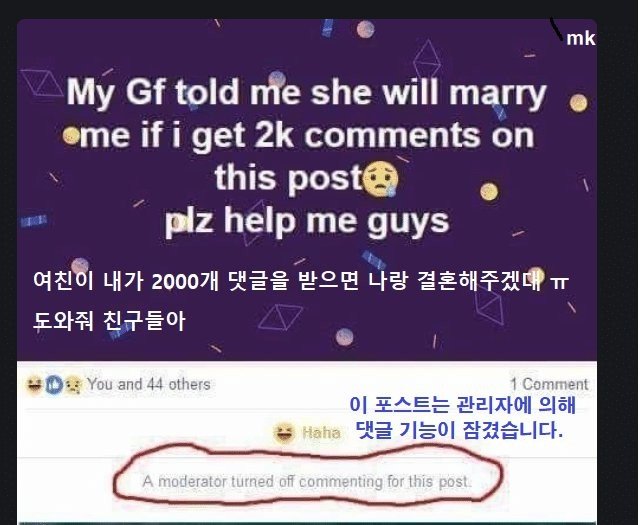This screenshot has width=640, height=525.
Task: Click the blue Like thumbs-up reaction icon
Action: click(54, 385)
